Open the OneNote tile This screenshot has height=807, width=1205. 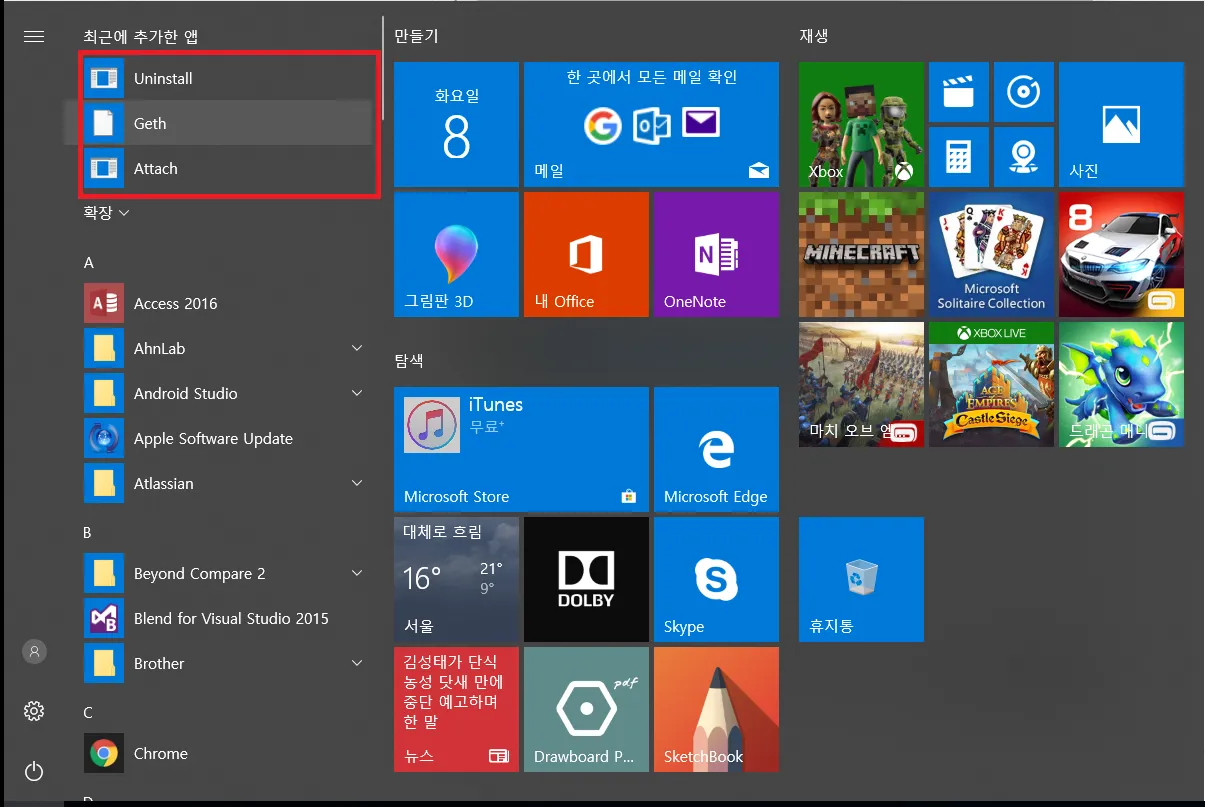(716, 254)
